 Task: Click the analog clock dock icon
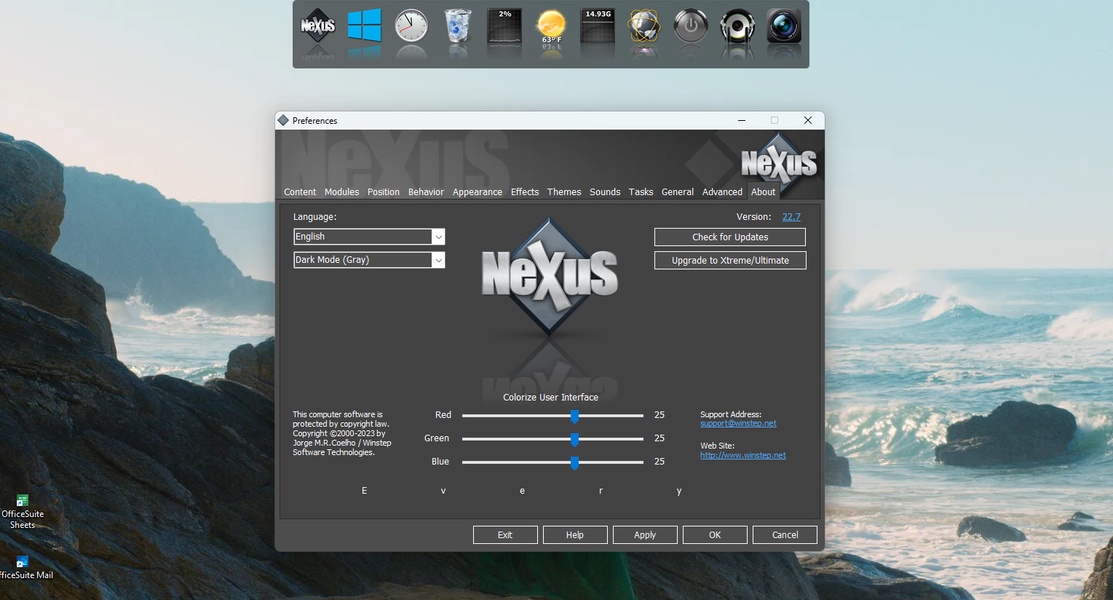click(411, 27)
